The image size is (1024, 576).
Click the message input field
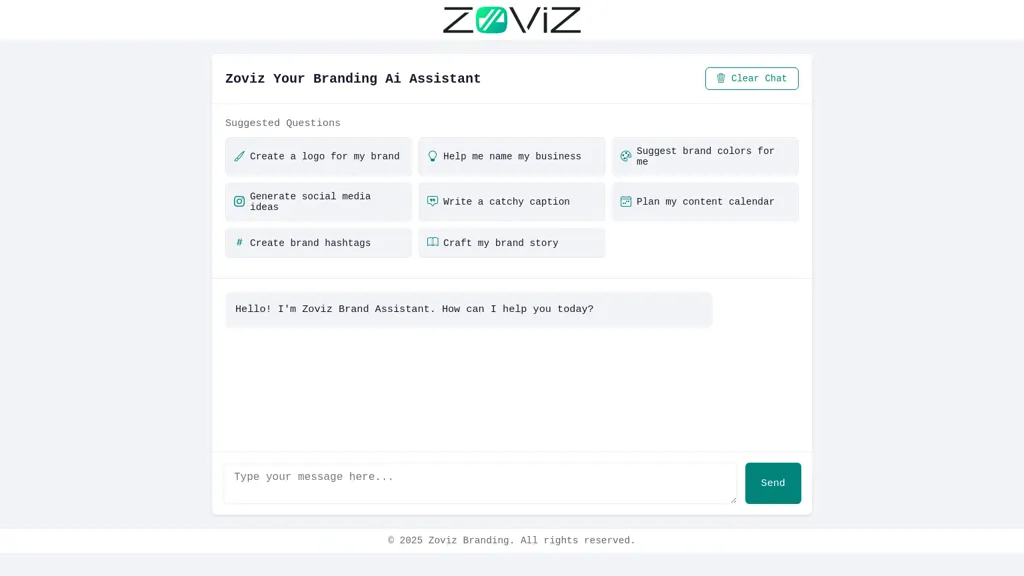480,482
